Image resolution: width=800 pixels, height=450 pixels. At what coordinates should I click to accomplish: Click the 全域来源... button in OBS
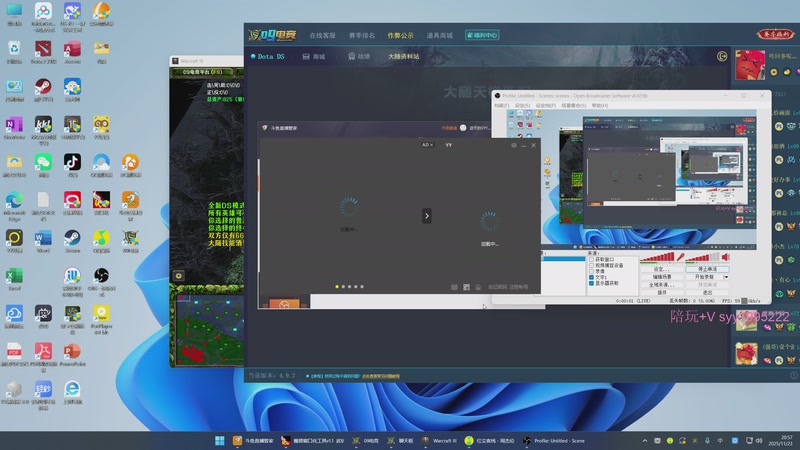662,285
